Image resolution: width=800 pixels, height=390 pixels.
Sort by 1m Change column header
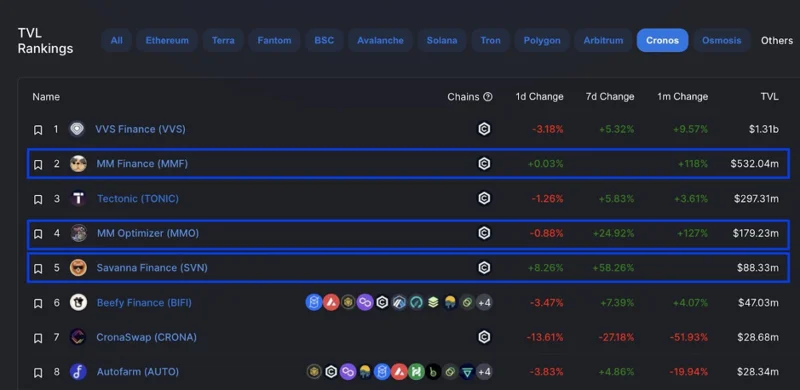tap(682, 96)
